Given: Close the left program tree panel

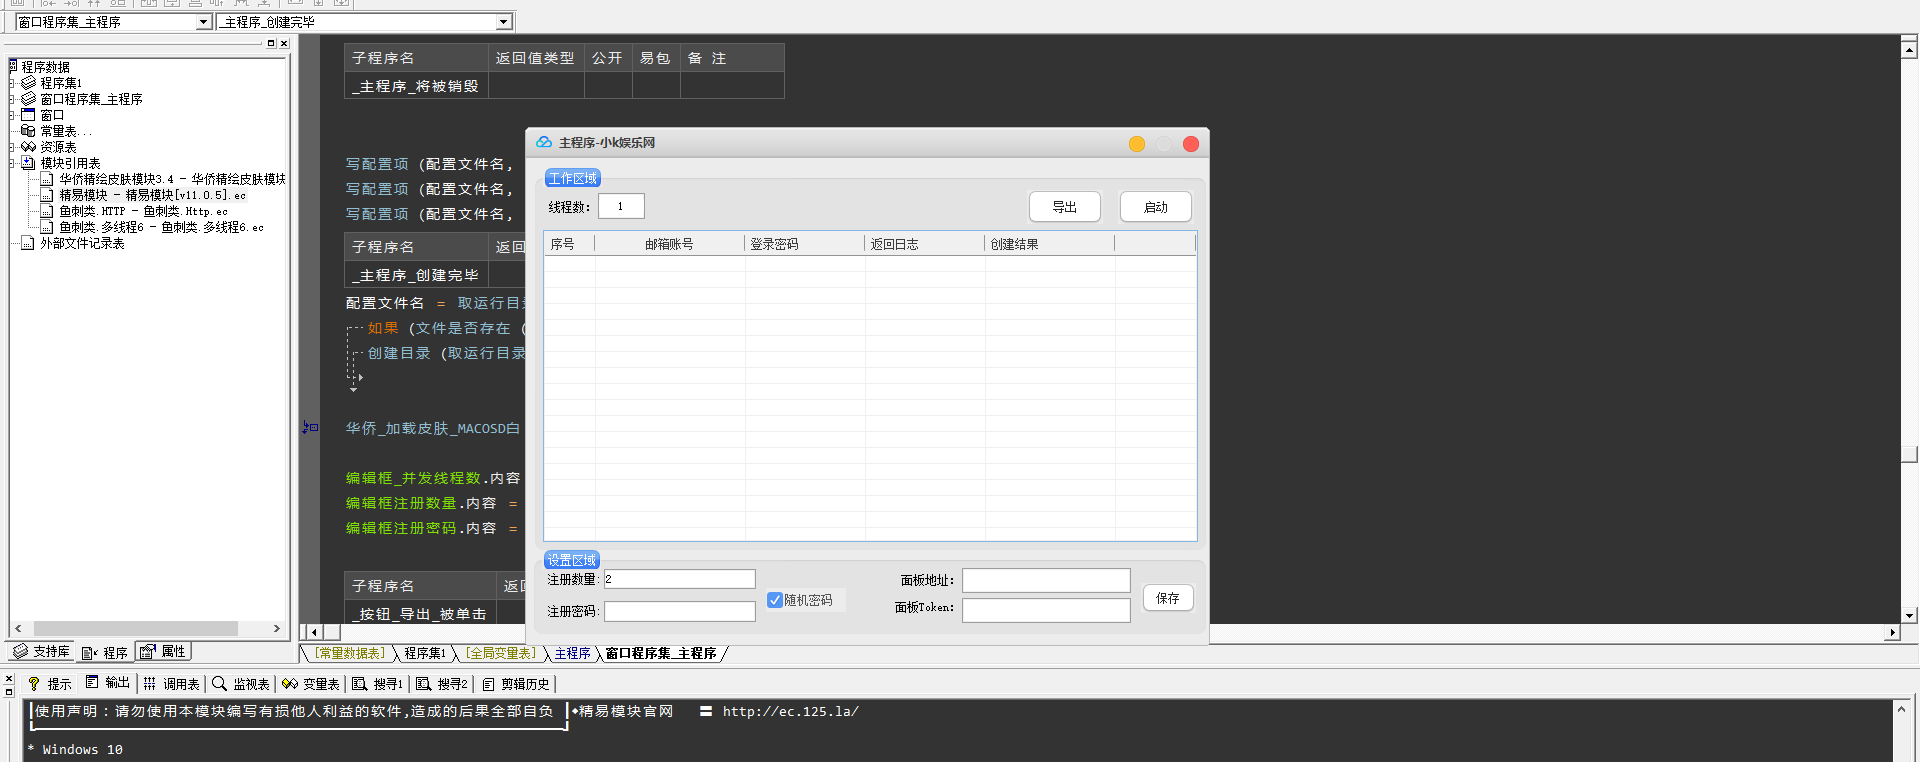Looking at the screenshot, I should pos(284,43).
